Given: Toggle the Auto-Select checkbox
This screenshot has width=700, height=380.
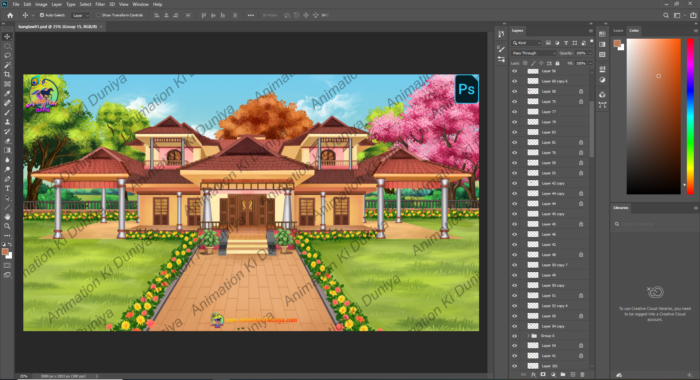Looking at the screenshot, I should click(x=42, y=15).
